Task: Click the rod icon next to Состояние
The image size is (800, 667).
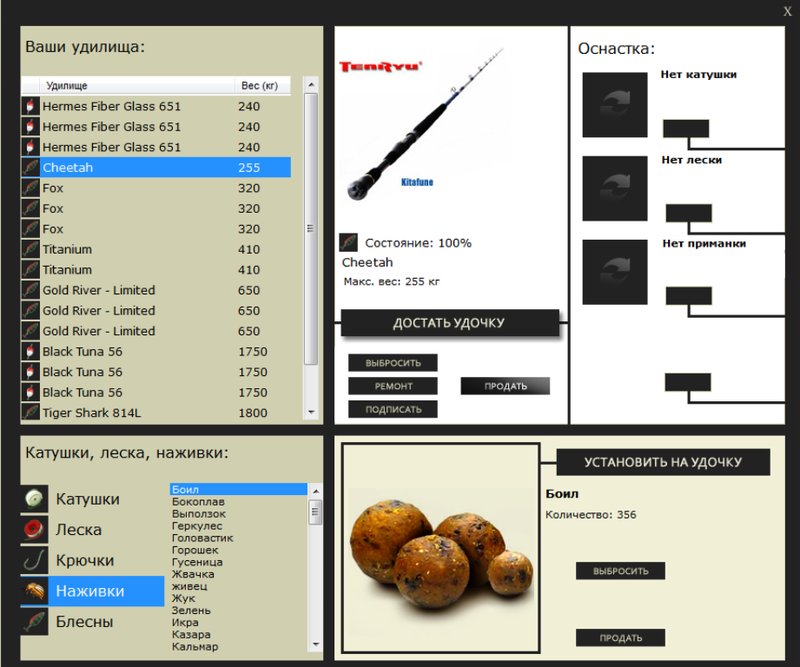Action: coord(348,242)
